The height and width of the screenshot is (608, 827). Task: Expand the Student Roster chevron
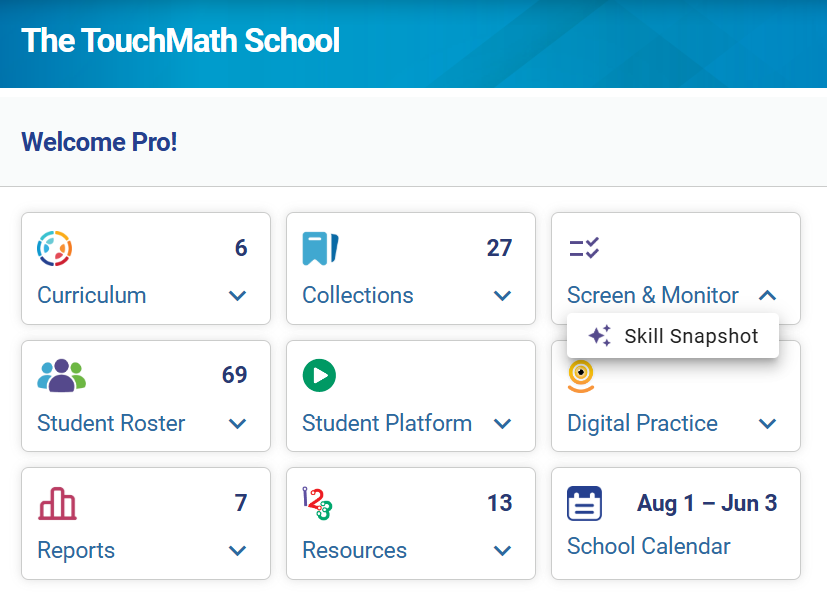coord(238,423)
